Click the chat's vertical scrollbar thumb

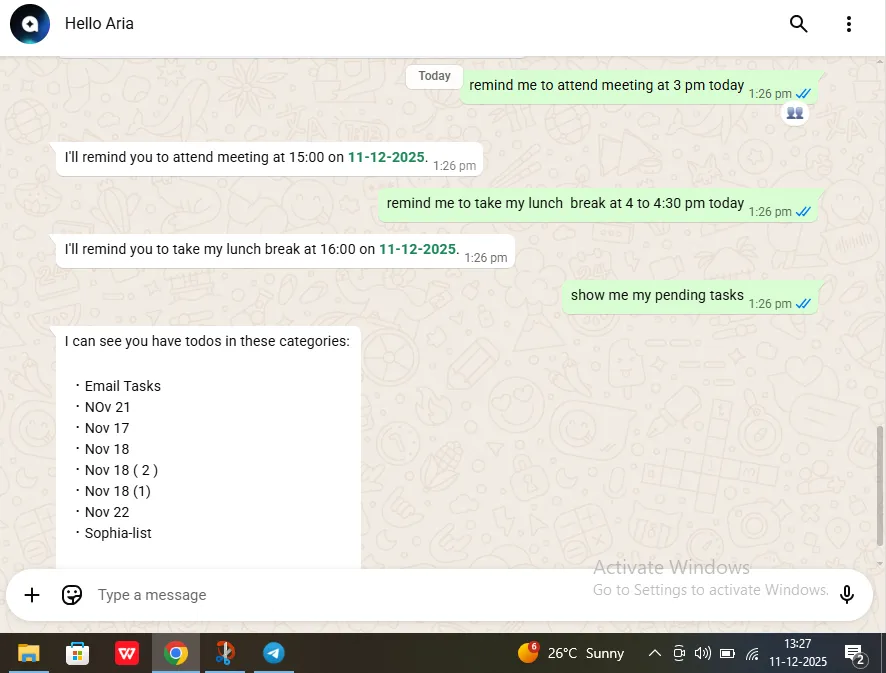coord(880,485)
